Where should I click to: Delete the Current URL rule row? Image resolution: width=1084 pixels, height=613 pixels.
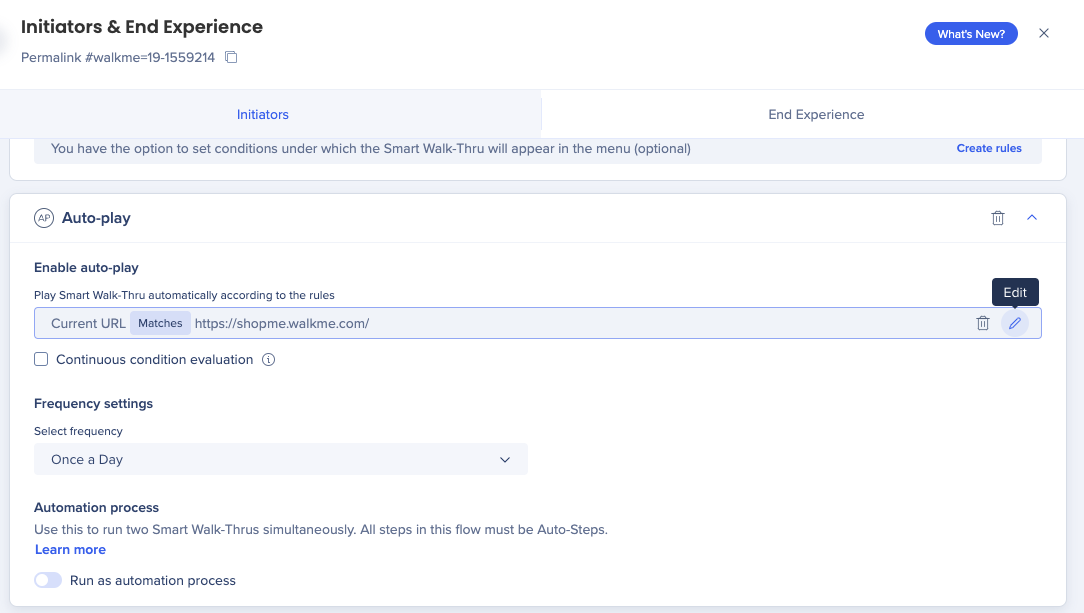tap(983, 323)
